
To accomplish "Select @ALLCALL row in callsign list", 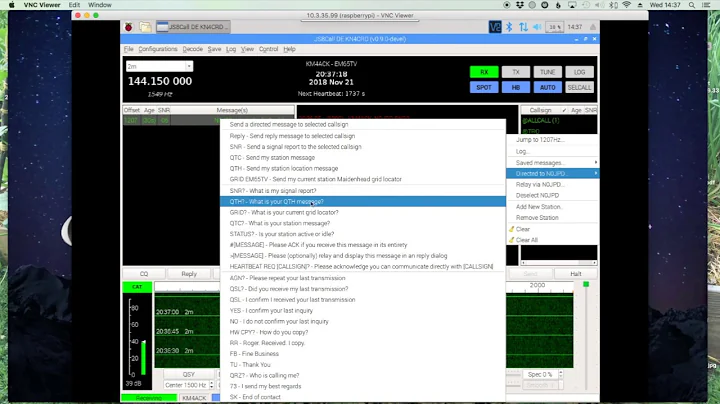I will pyautogui.click(x=559, y=120).
